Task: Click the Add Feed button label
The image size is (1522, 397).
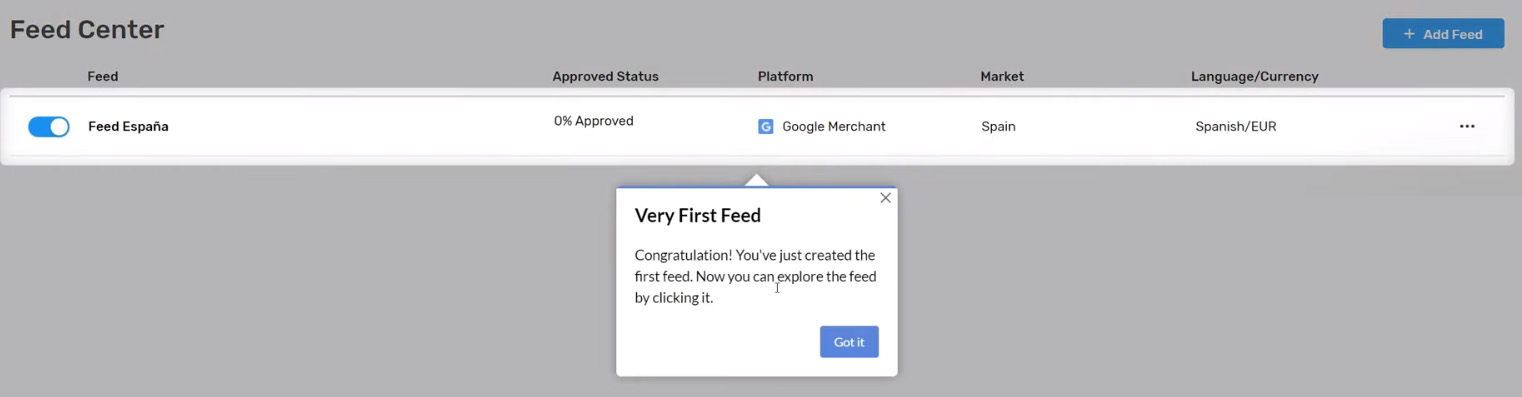Action: pos(1453,34)
